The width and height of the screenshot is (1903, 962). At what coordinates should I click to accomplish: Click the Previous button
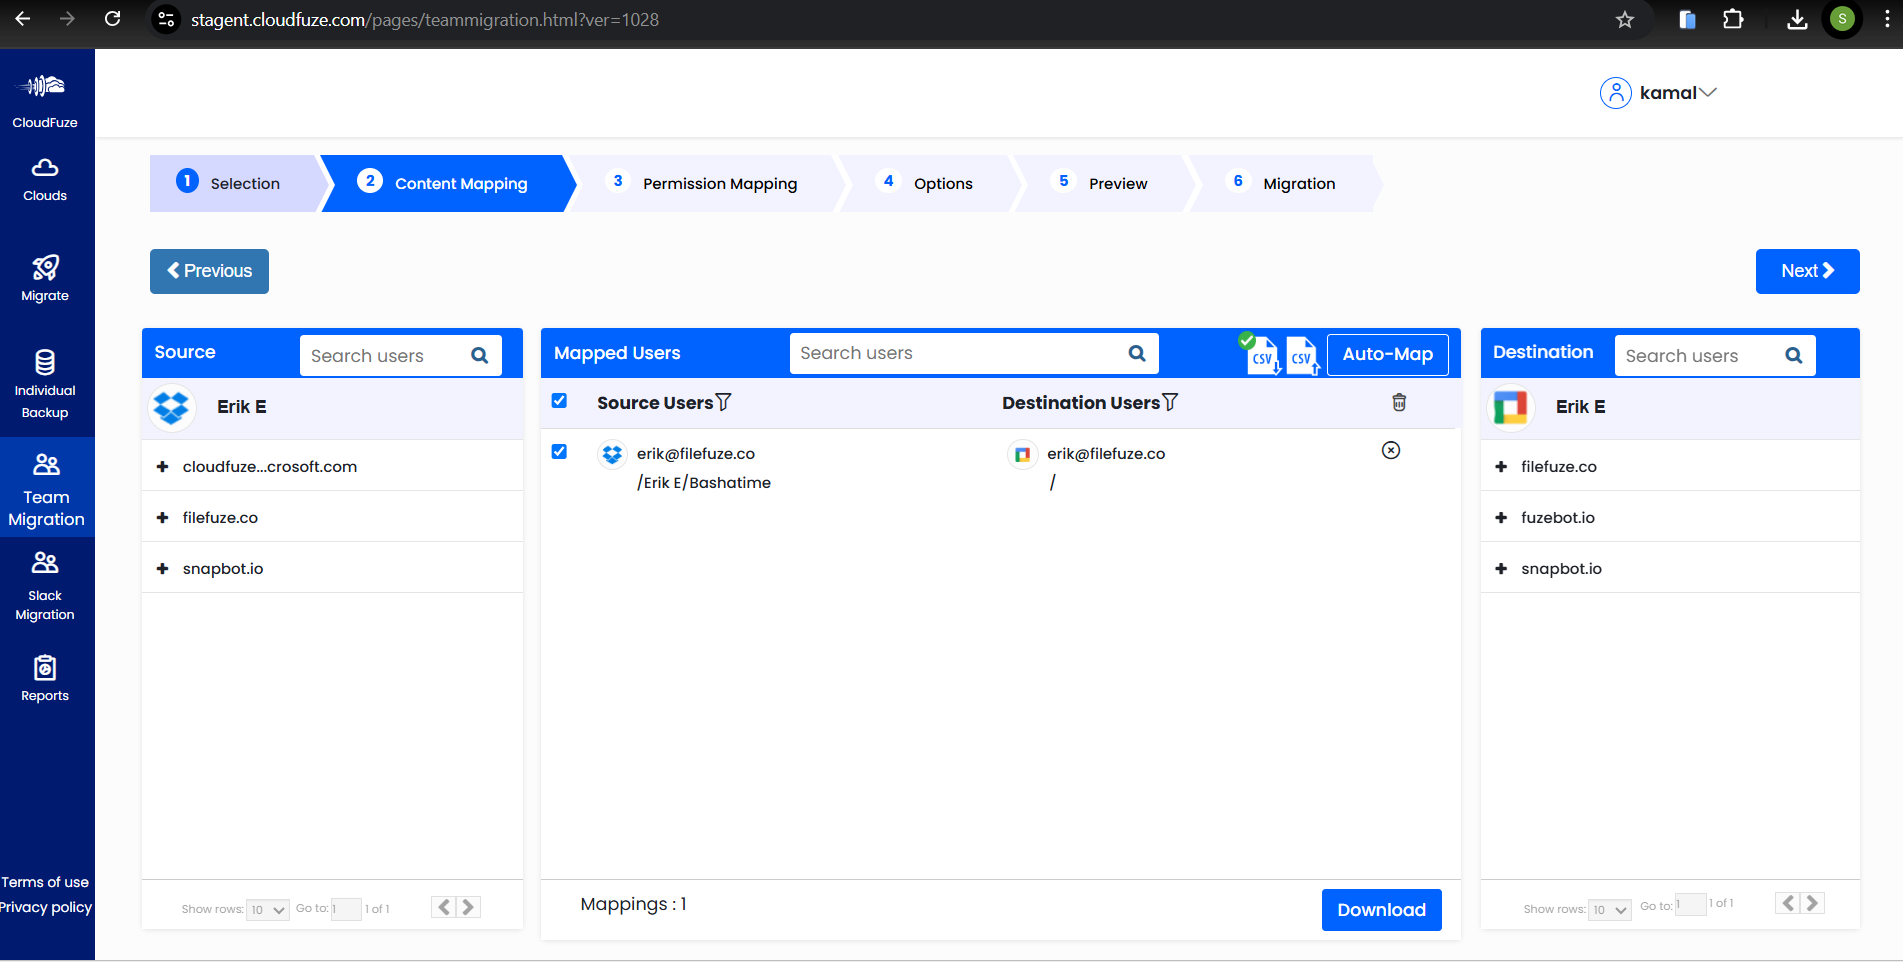pos(209,271)
